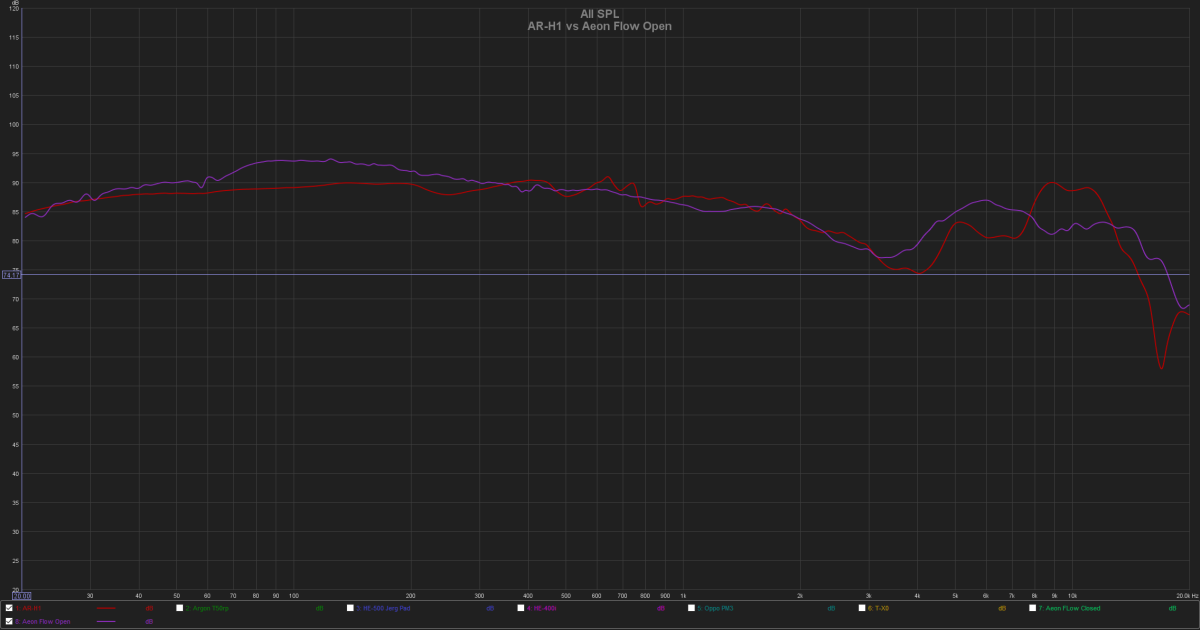Enable the 5: Oppo PM3 trace checkbox
Viewport: 1200px width, 630px height.
(x=692, y=608)
